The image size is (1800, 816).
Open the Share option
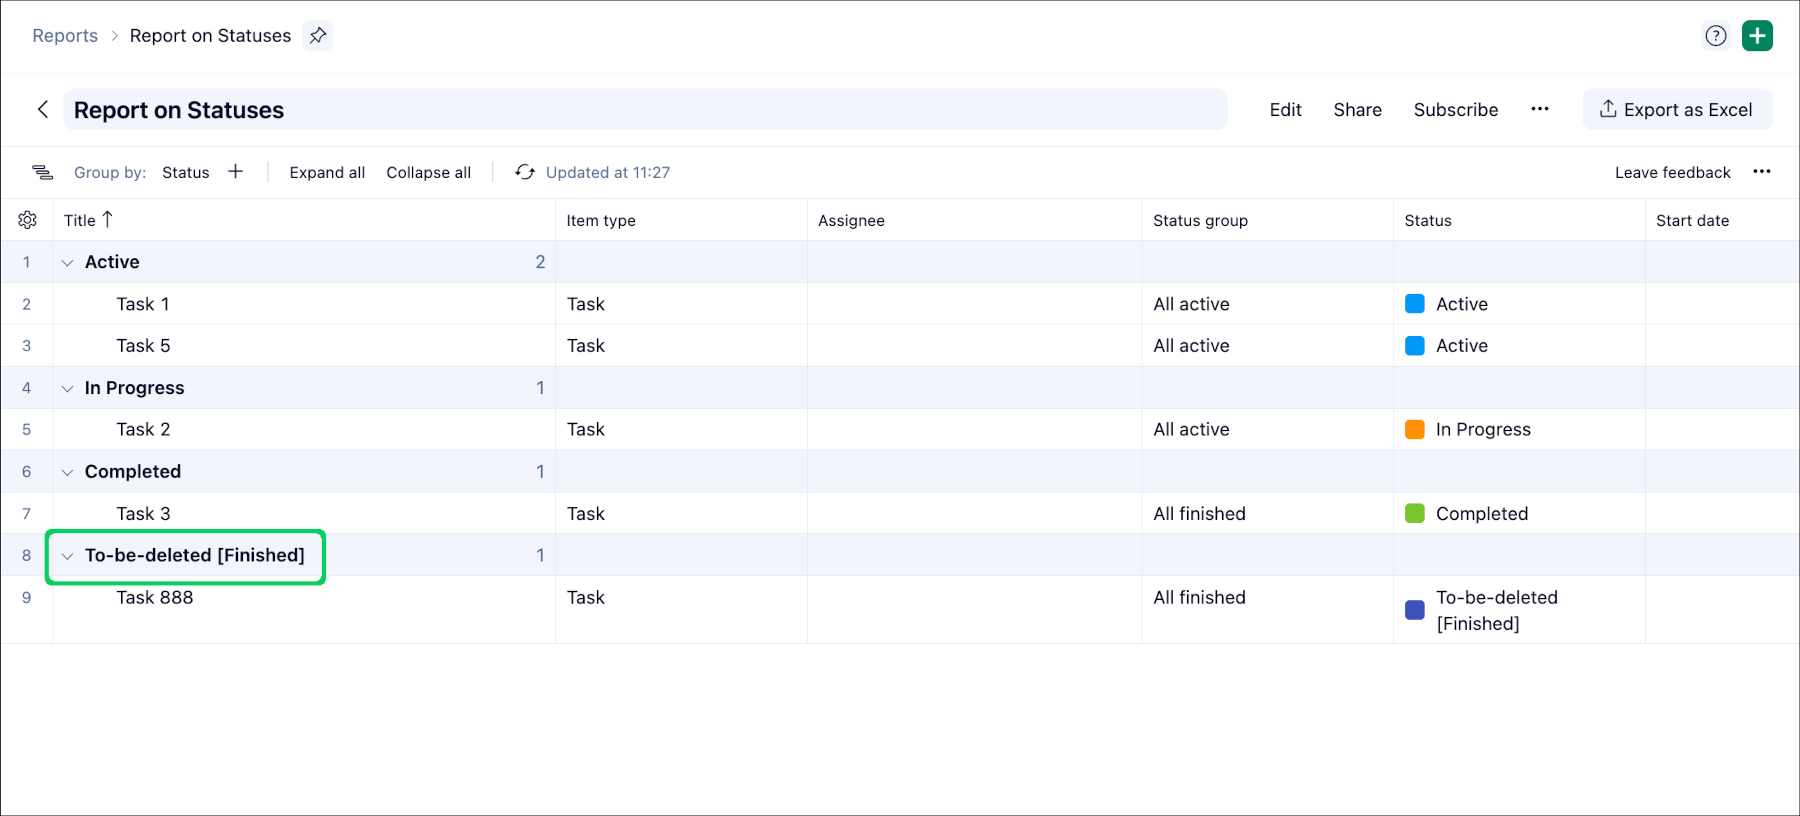click(1357, 110)
